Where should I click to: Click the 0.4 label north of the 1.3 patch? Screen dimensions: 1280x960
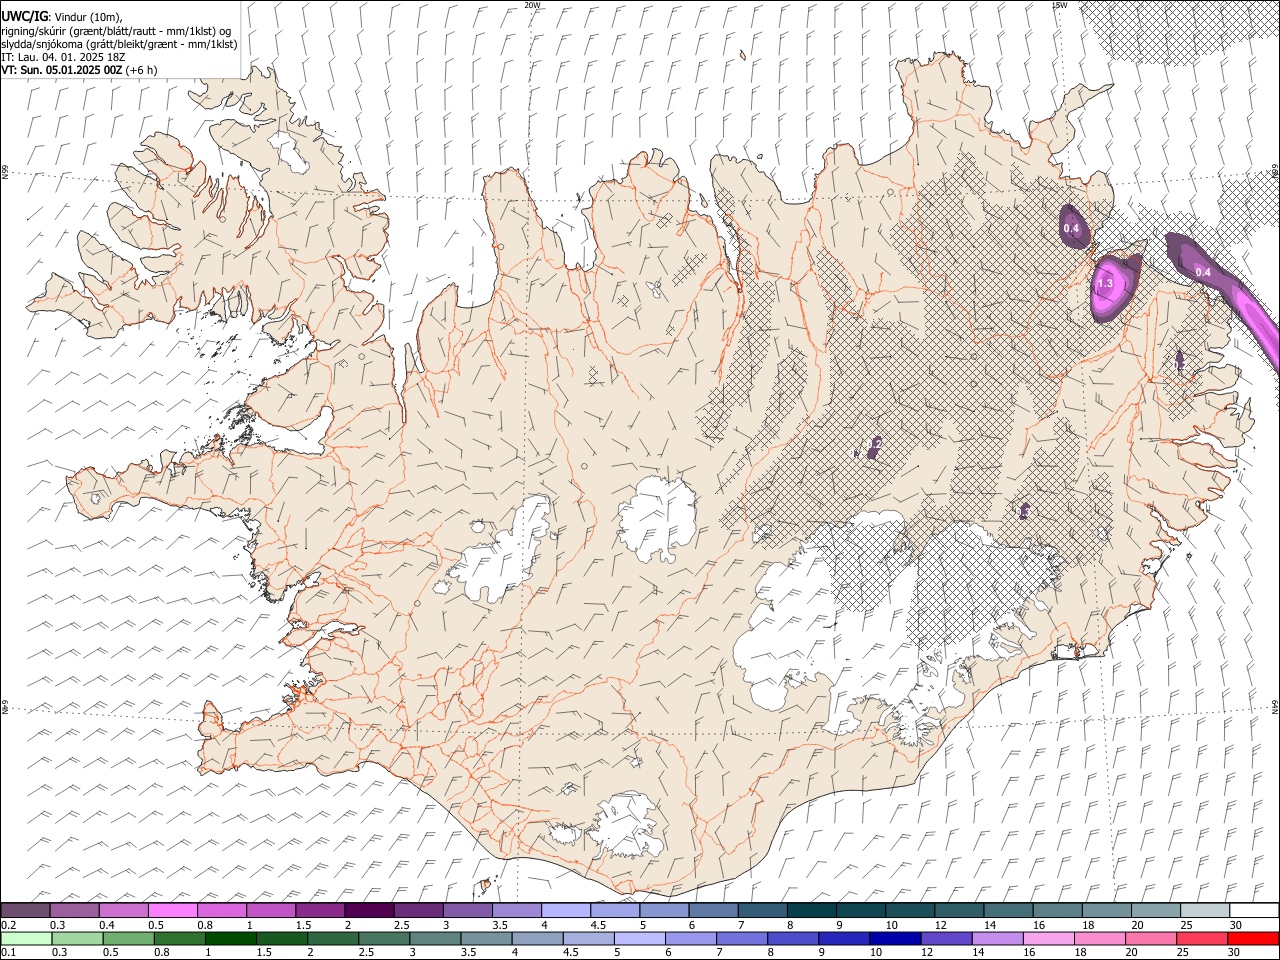(1071, 229)
